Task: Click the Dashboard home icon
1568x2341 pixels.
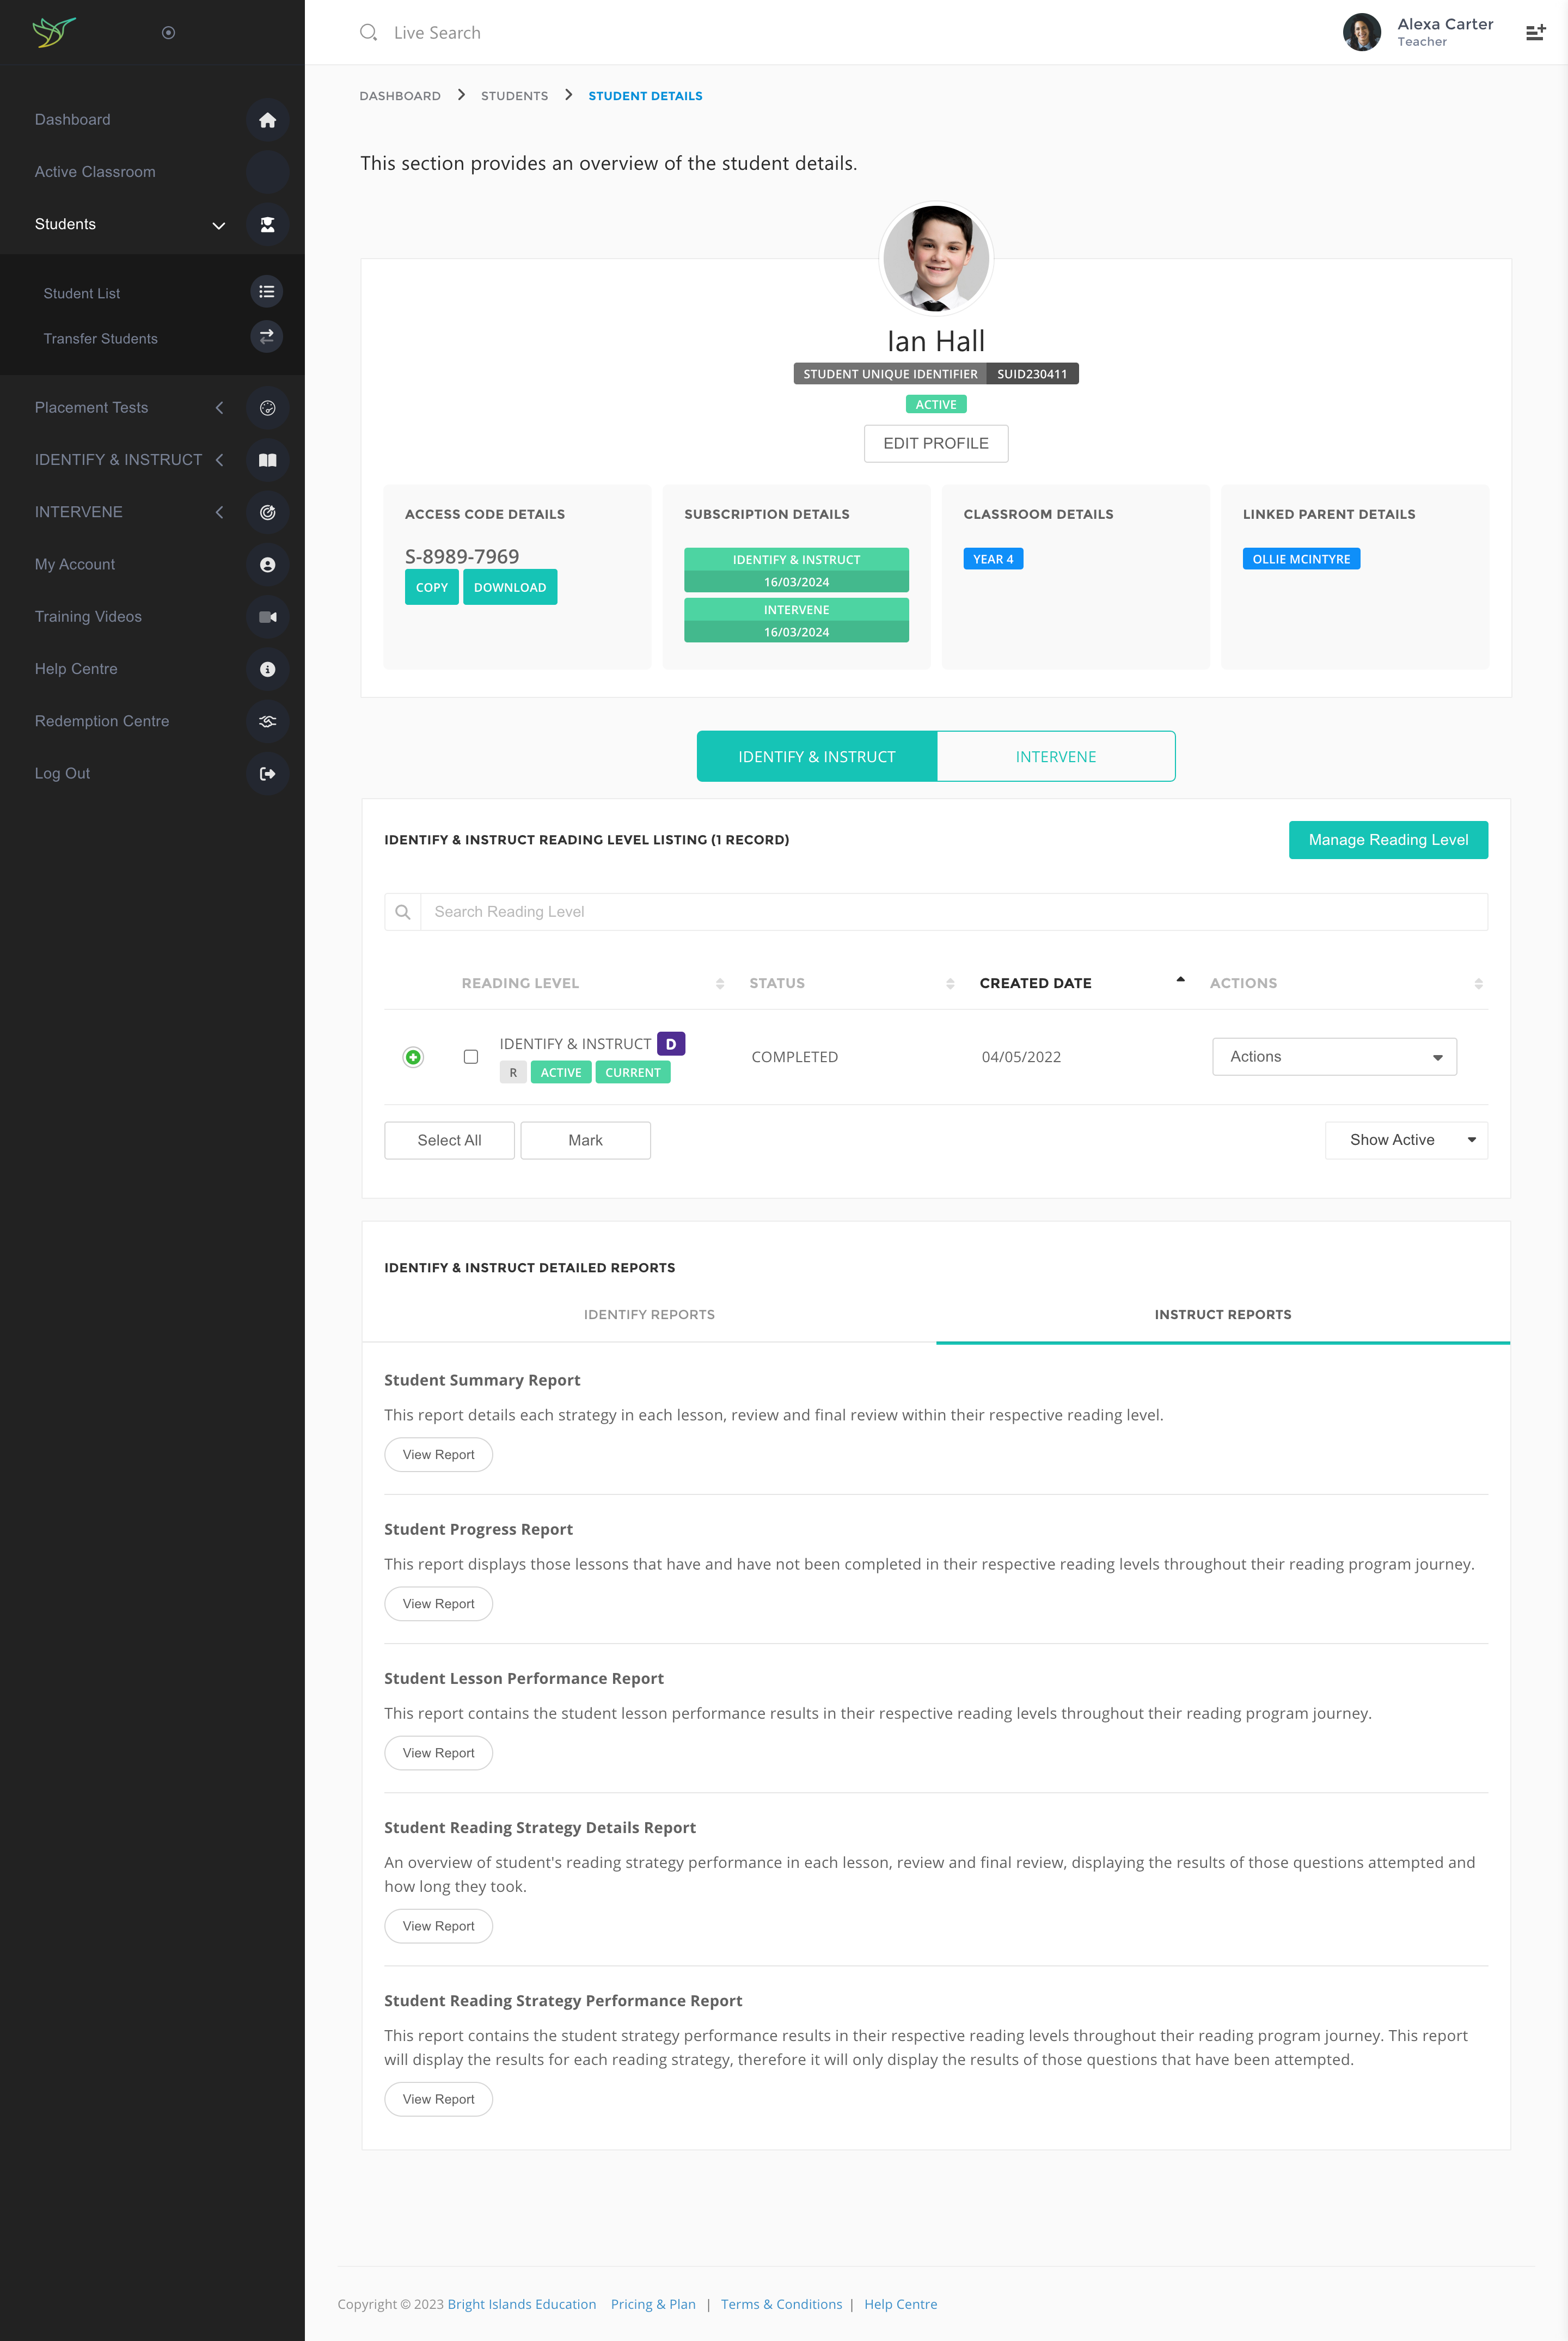Action: 267,120
